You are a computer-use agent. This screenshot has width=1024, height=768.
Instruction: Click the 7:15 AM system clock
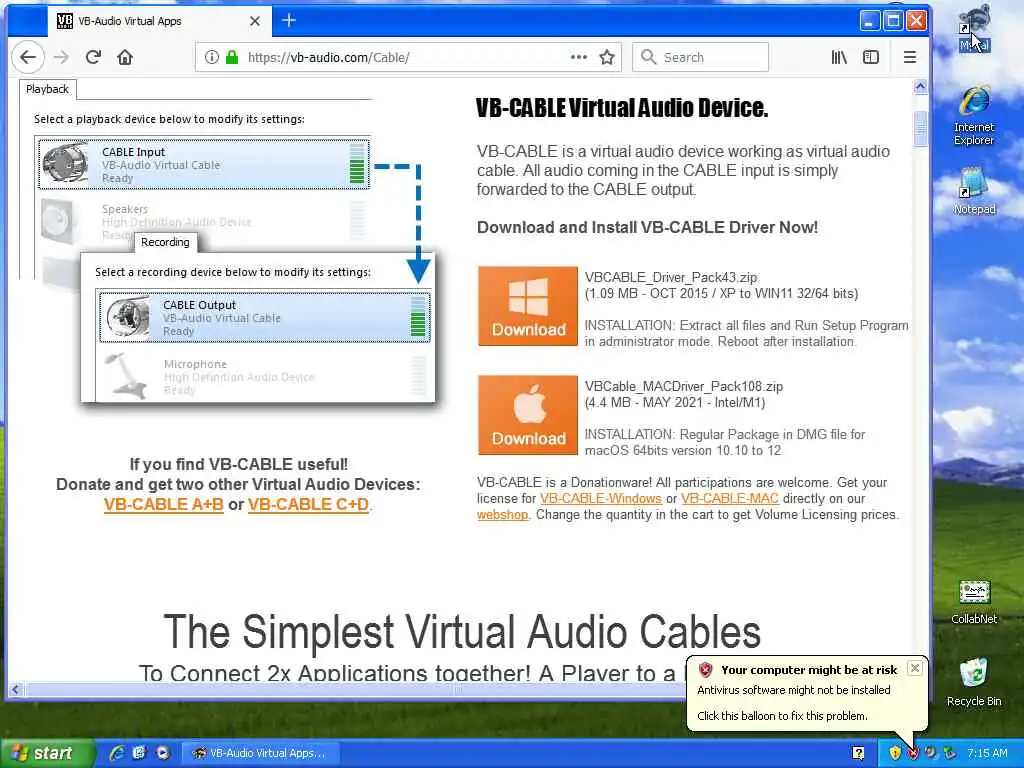(x=987, y=753)
